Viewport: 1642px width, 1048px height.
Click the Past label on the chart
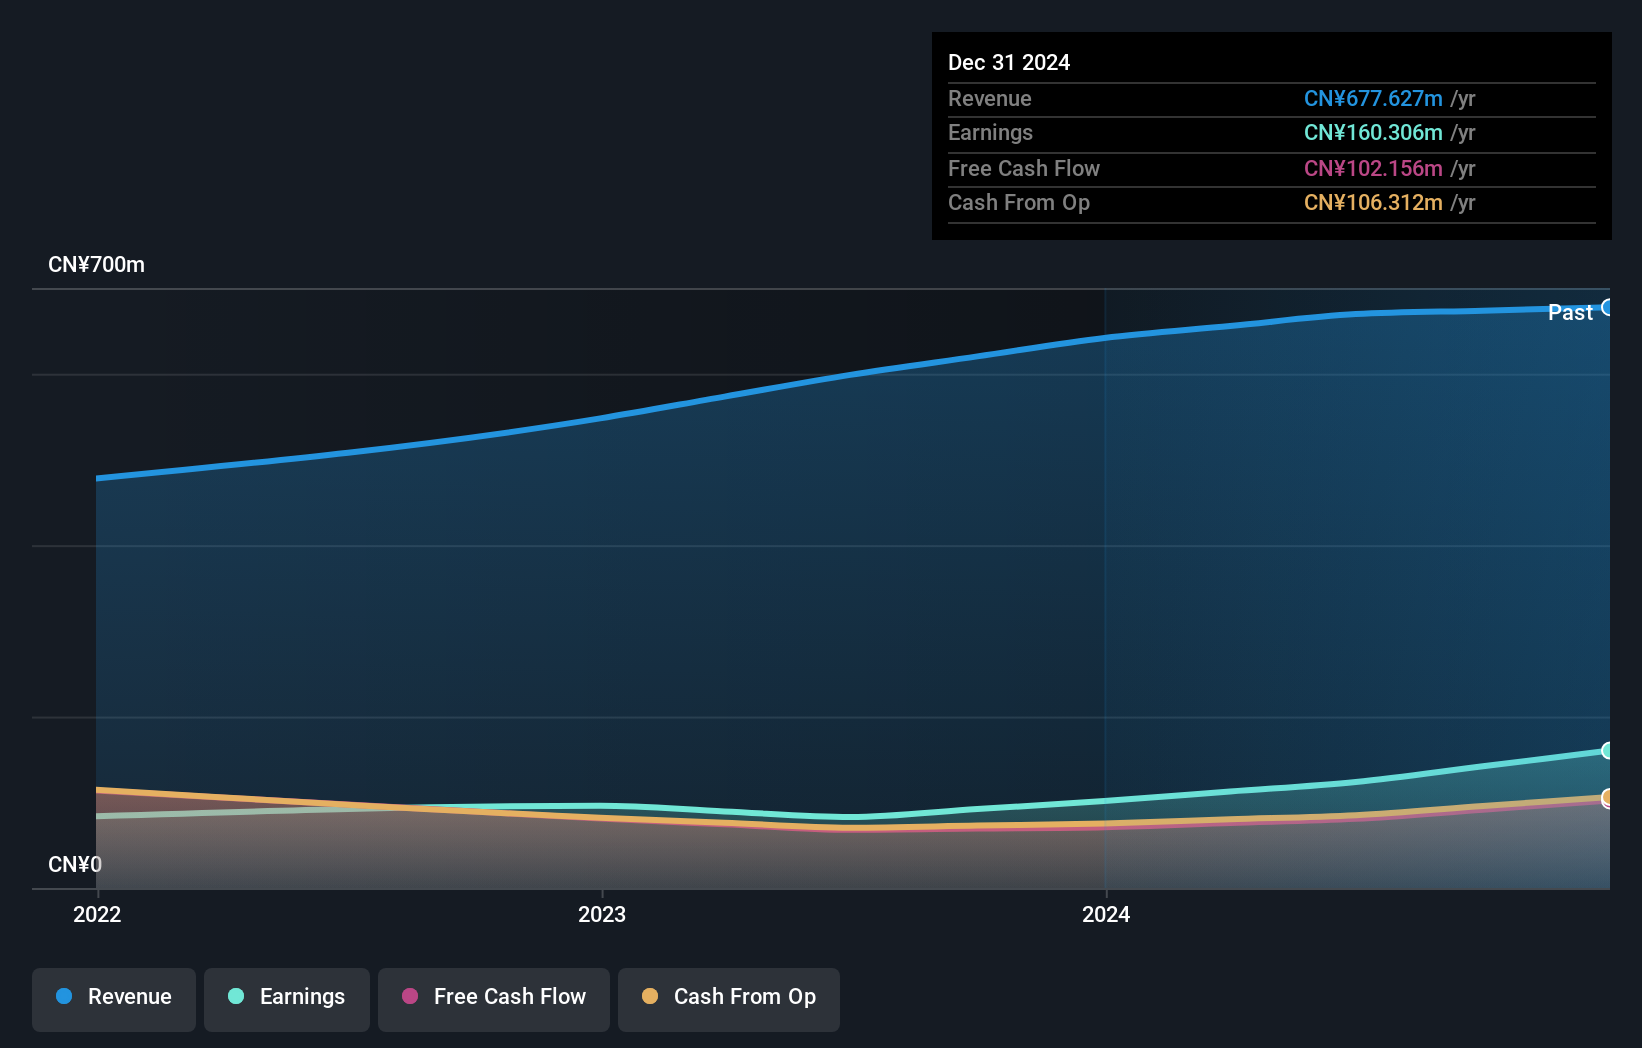pyautogui.click(x=1570, y=312)
